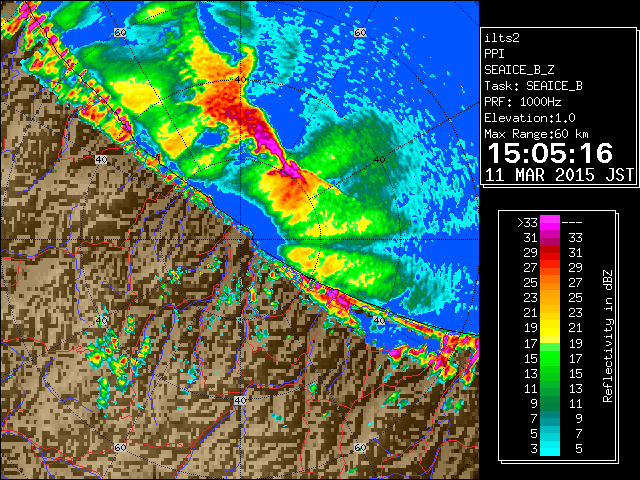Pick the cyan 3–5 dBZ legend swatch
The image size is (640, 480).
[550, 449]
